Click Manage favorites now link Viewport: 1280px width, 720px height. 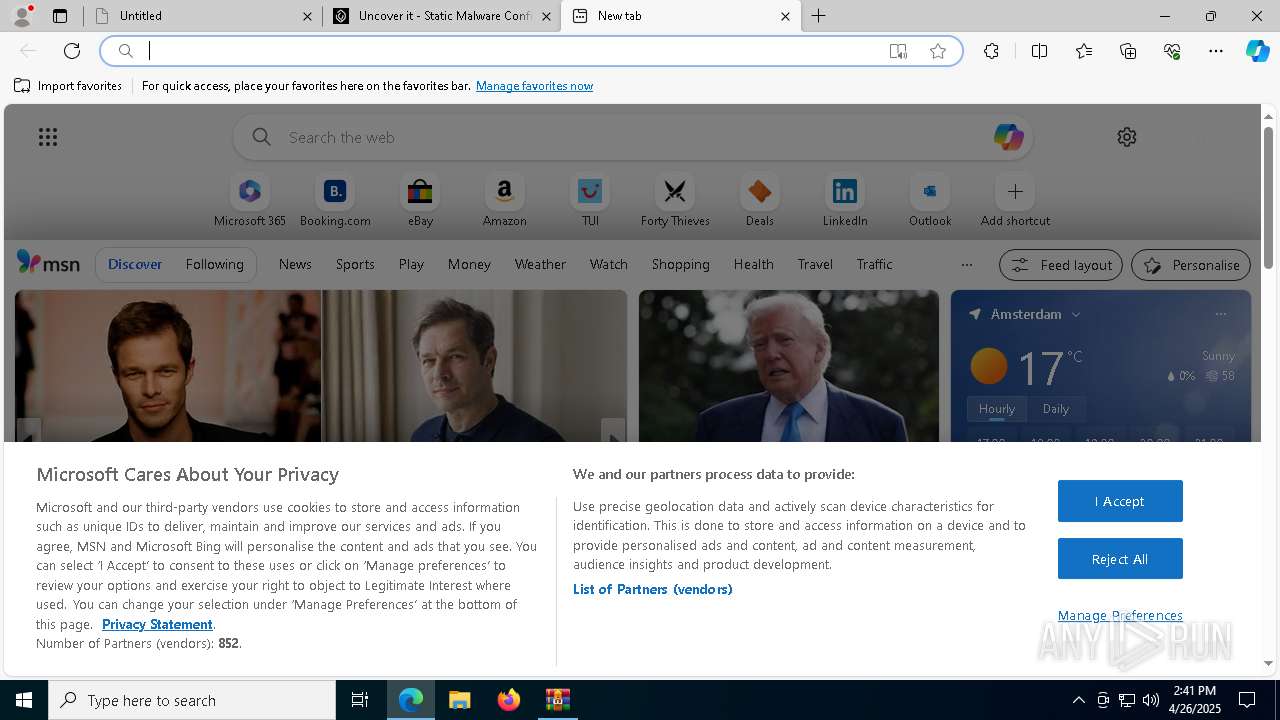534,86
